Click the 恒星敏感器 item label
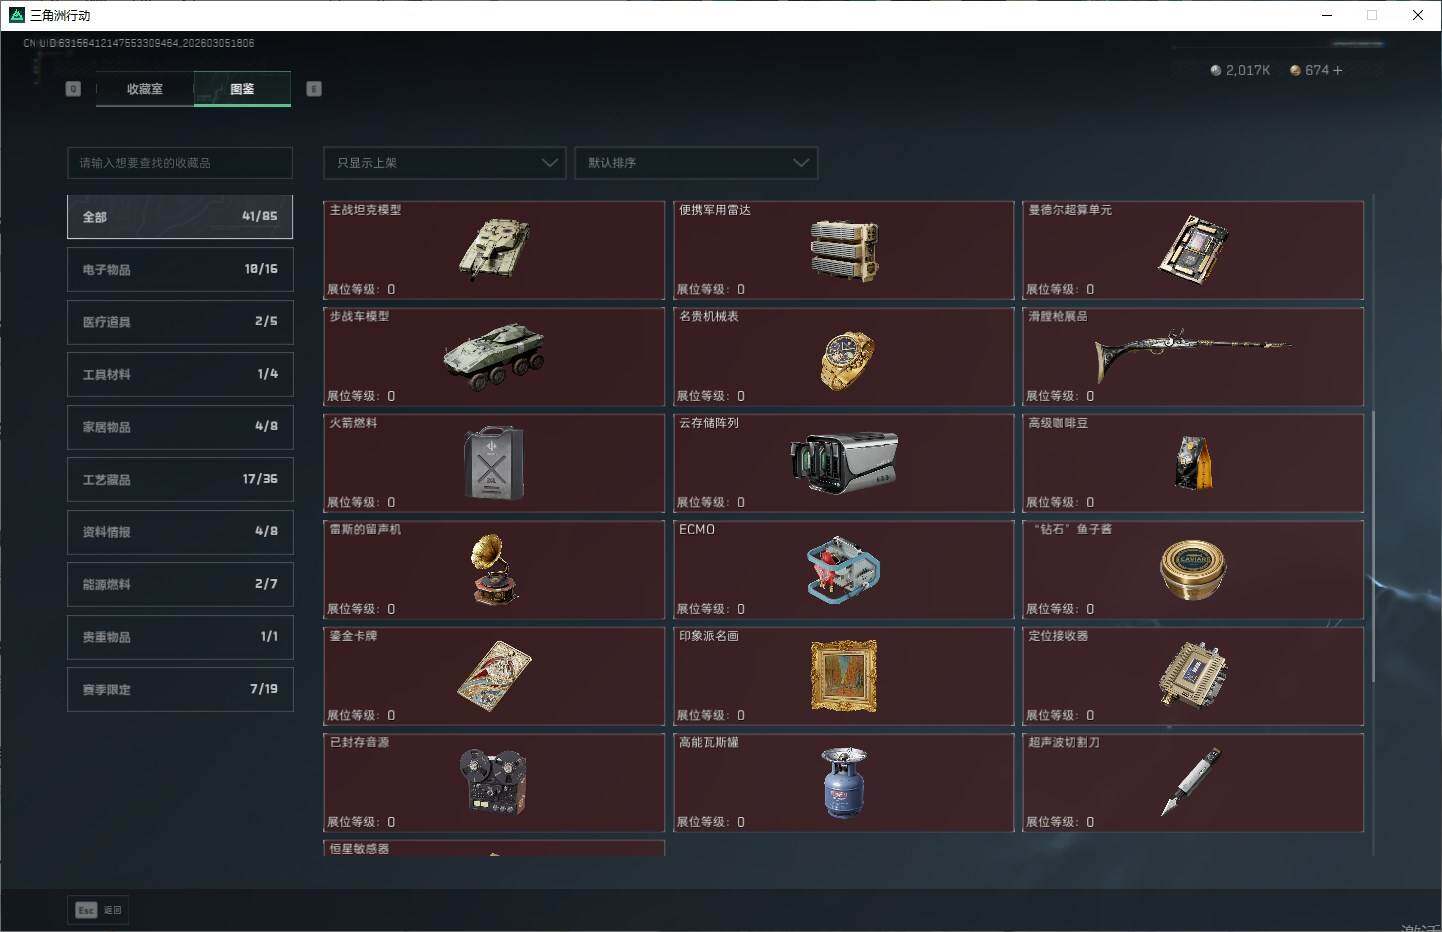Image resolution: width=1442 pixels, height=932 pixels. (x=360, y=849)
